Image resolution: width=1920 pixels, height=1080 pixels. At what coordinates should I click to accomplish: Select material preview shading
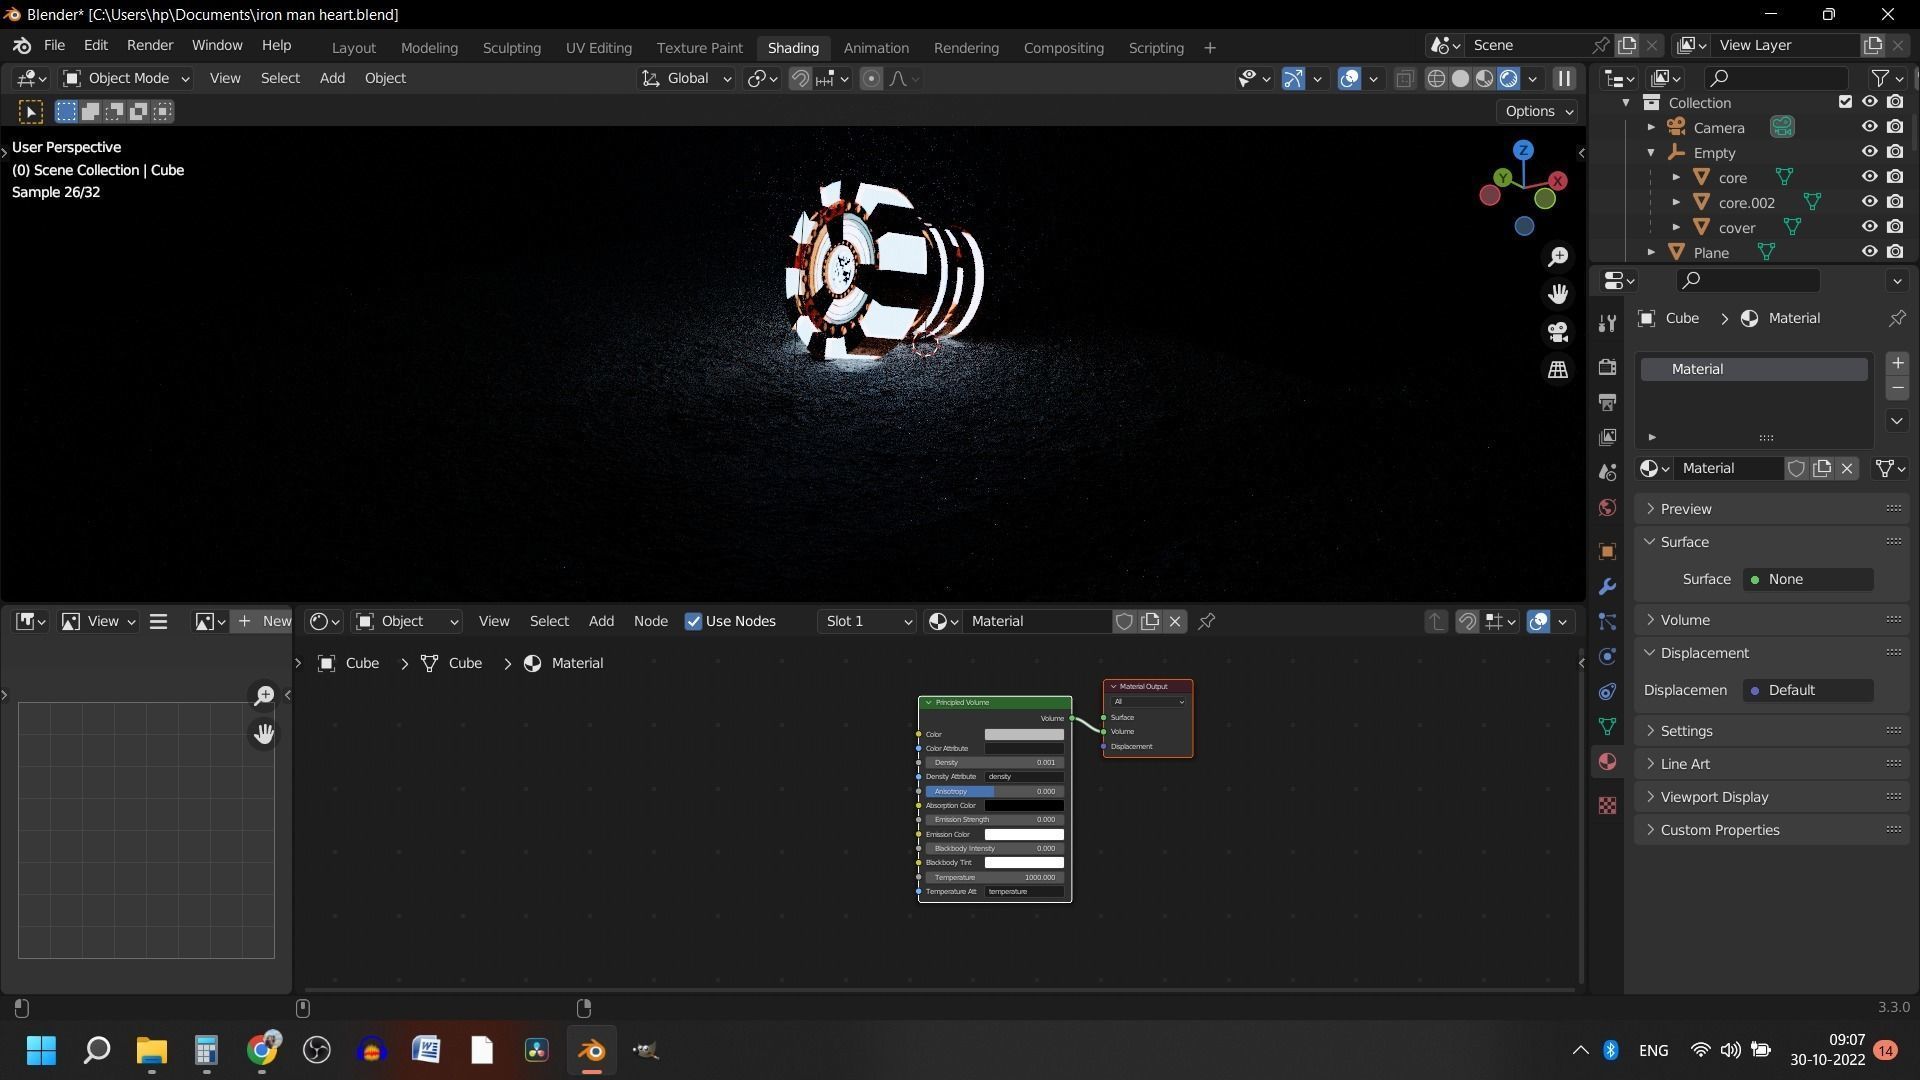point(1484,79)
